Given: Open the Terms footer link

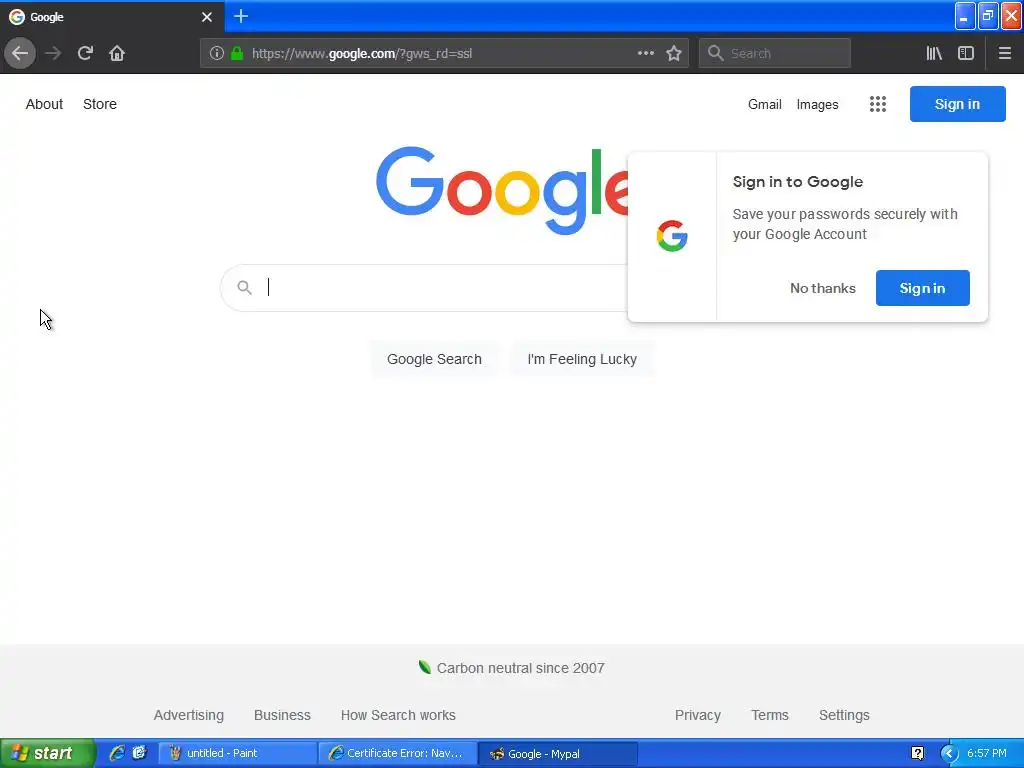Looking at the screenshot, I should click(770, 715).
